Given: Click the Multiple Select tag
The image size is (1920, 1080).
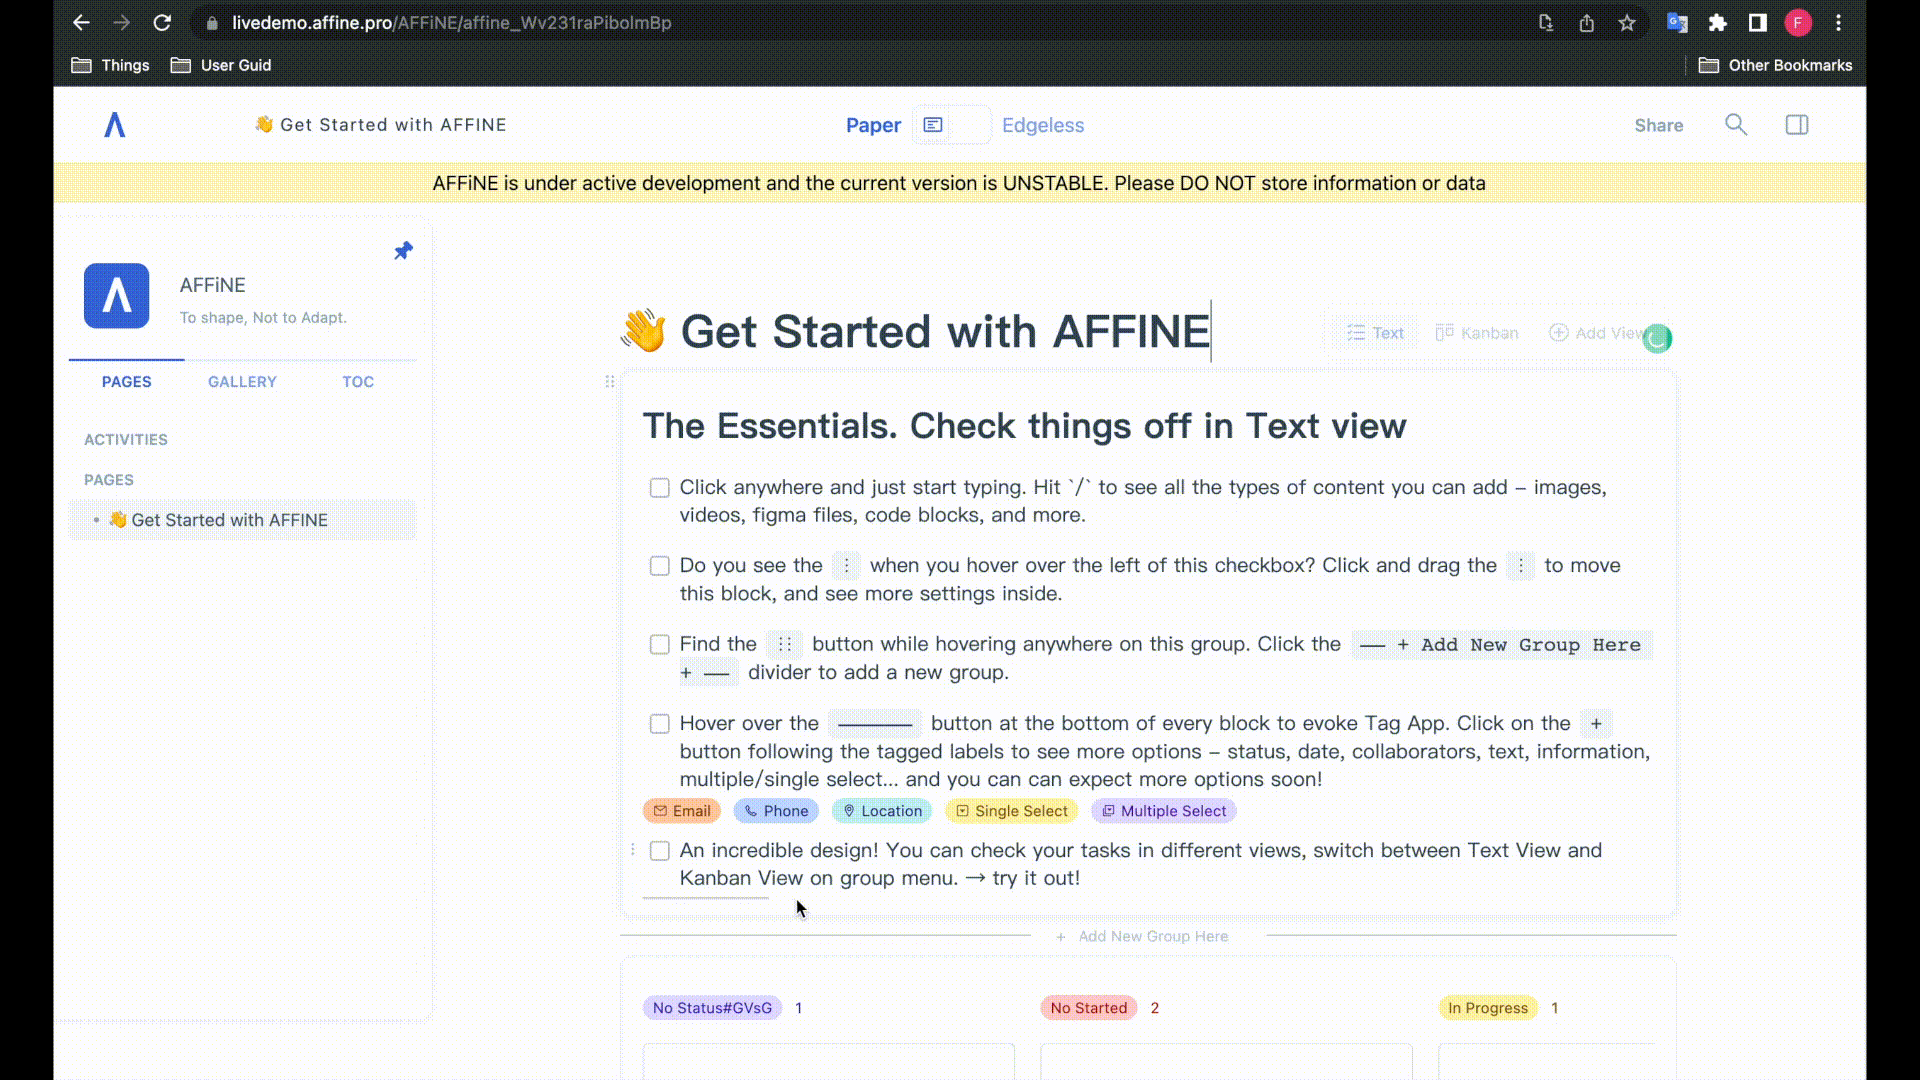Looking at the screenshot, I should tap(1164, 811).
